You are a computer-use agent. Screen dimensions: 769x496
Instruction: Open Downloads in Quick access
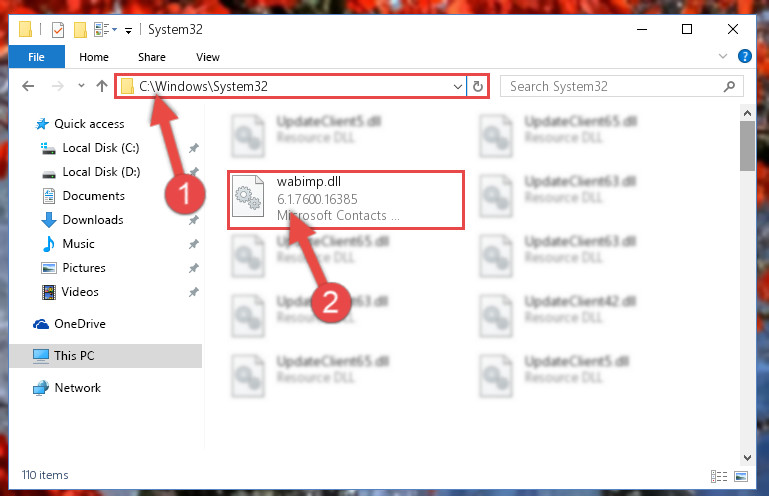[93, 220]
